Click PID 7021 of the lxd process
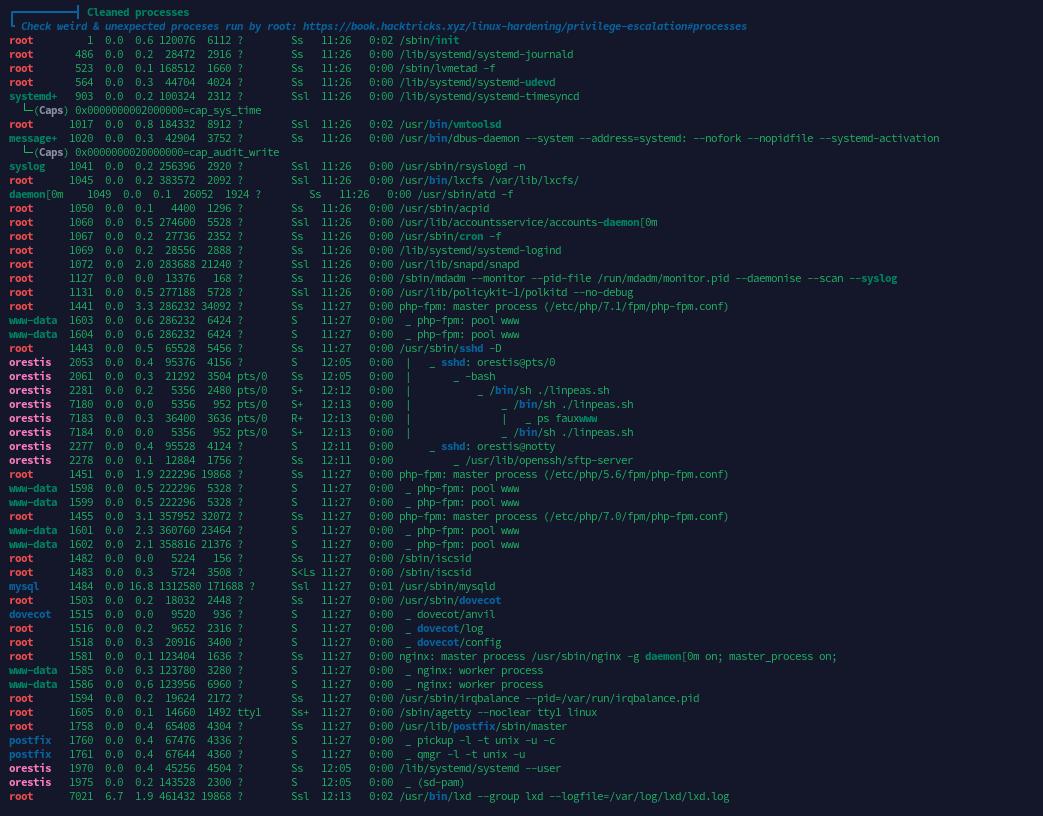The image size is (1043, 816). [81, 796]
